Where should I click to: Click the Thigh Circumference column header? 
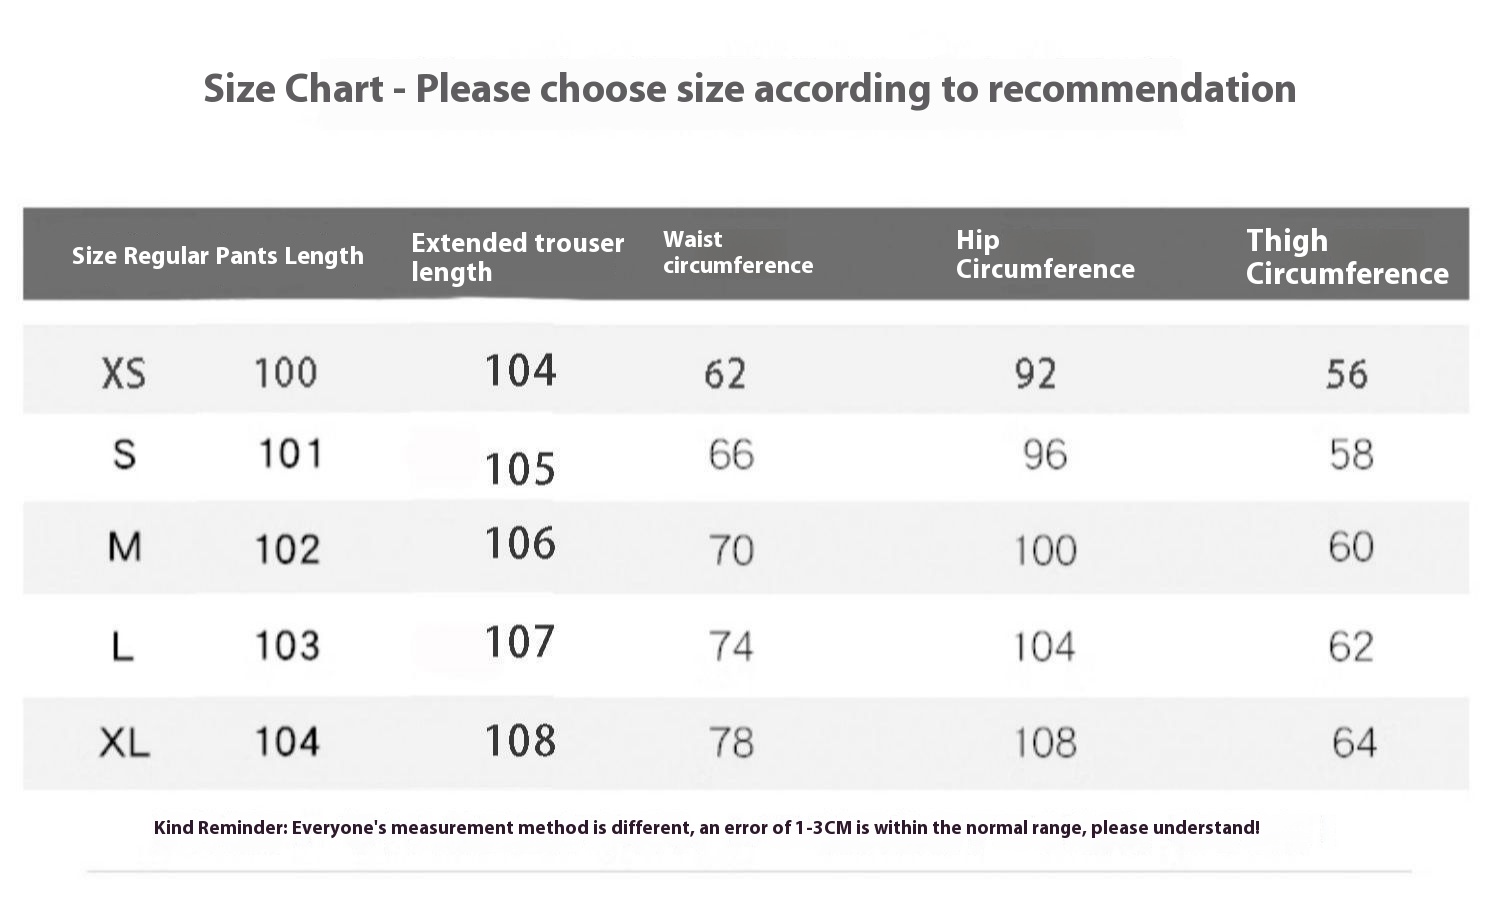click(1346, 256)
